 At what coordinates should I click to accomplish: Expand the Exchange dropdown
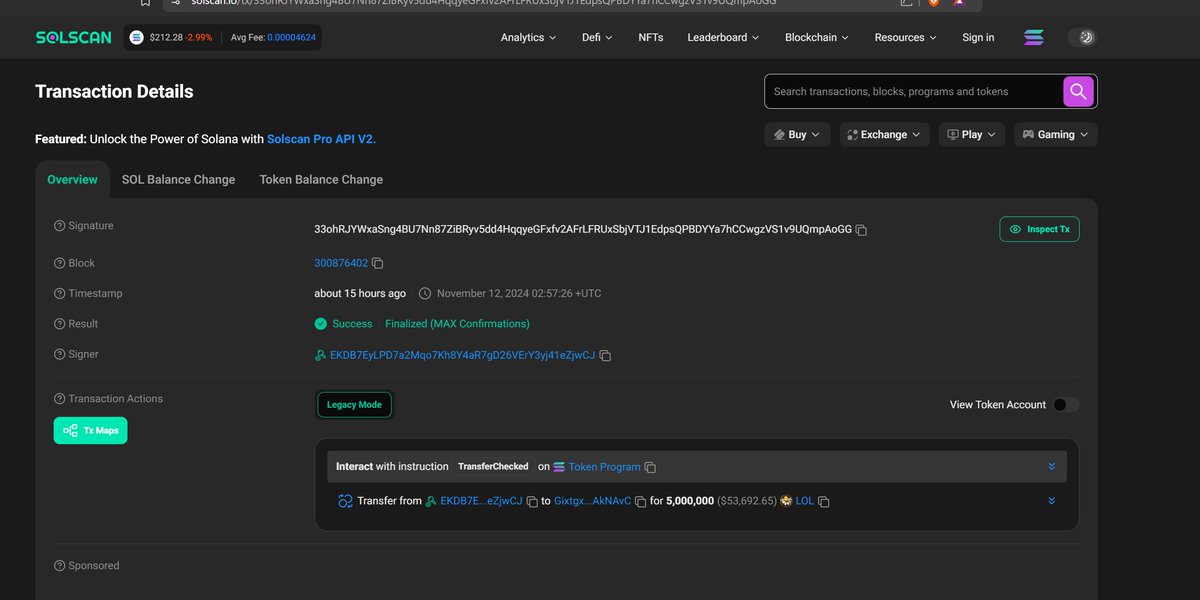[x=885, y=135]
